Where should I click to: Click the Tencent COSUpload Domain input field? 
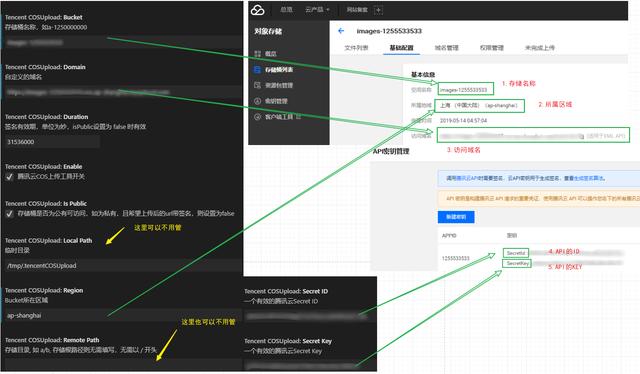coord(123,92)
